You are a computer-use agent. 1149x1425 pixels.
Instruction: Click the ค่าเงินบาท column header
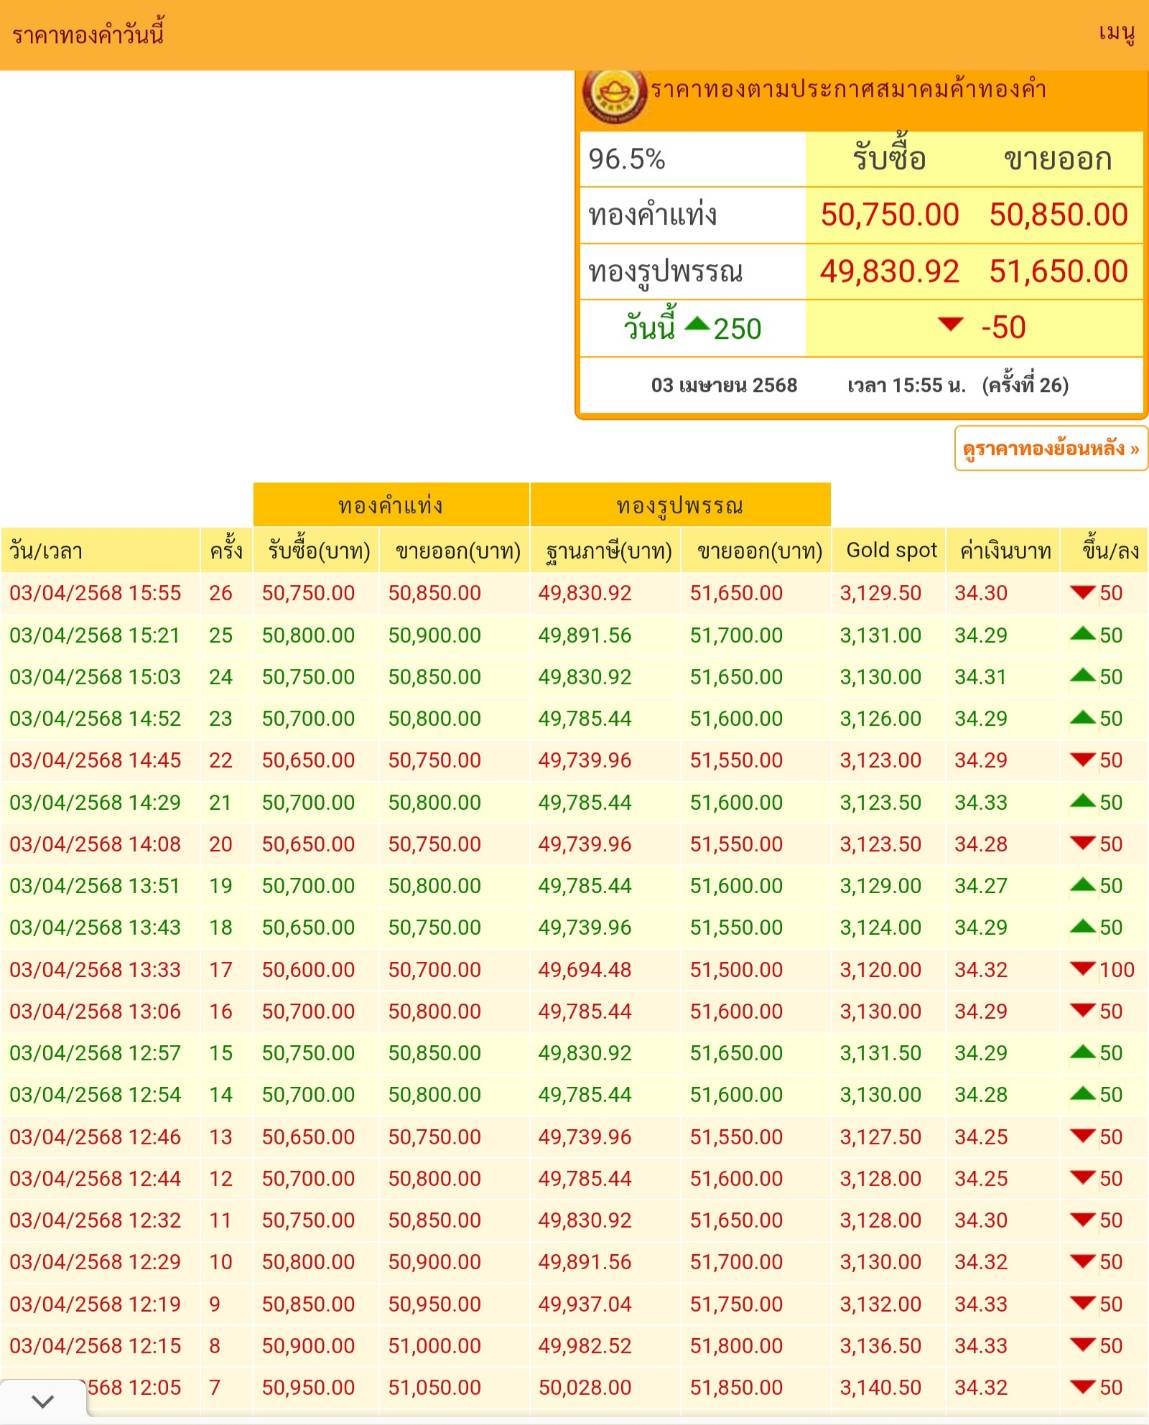(x=1004, y=550)
